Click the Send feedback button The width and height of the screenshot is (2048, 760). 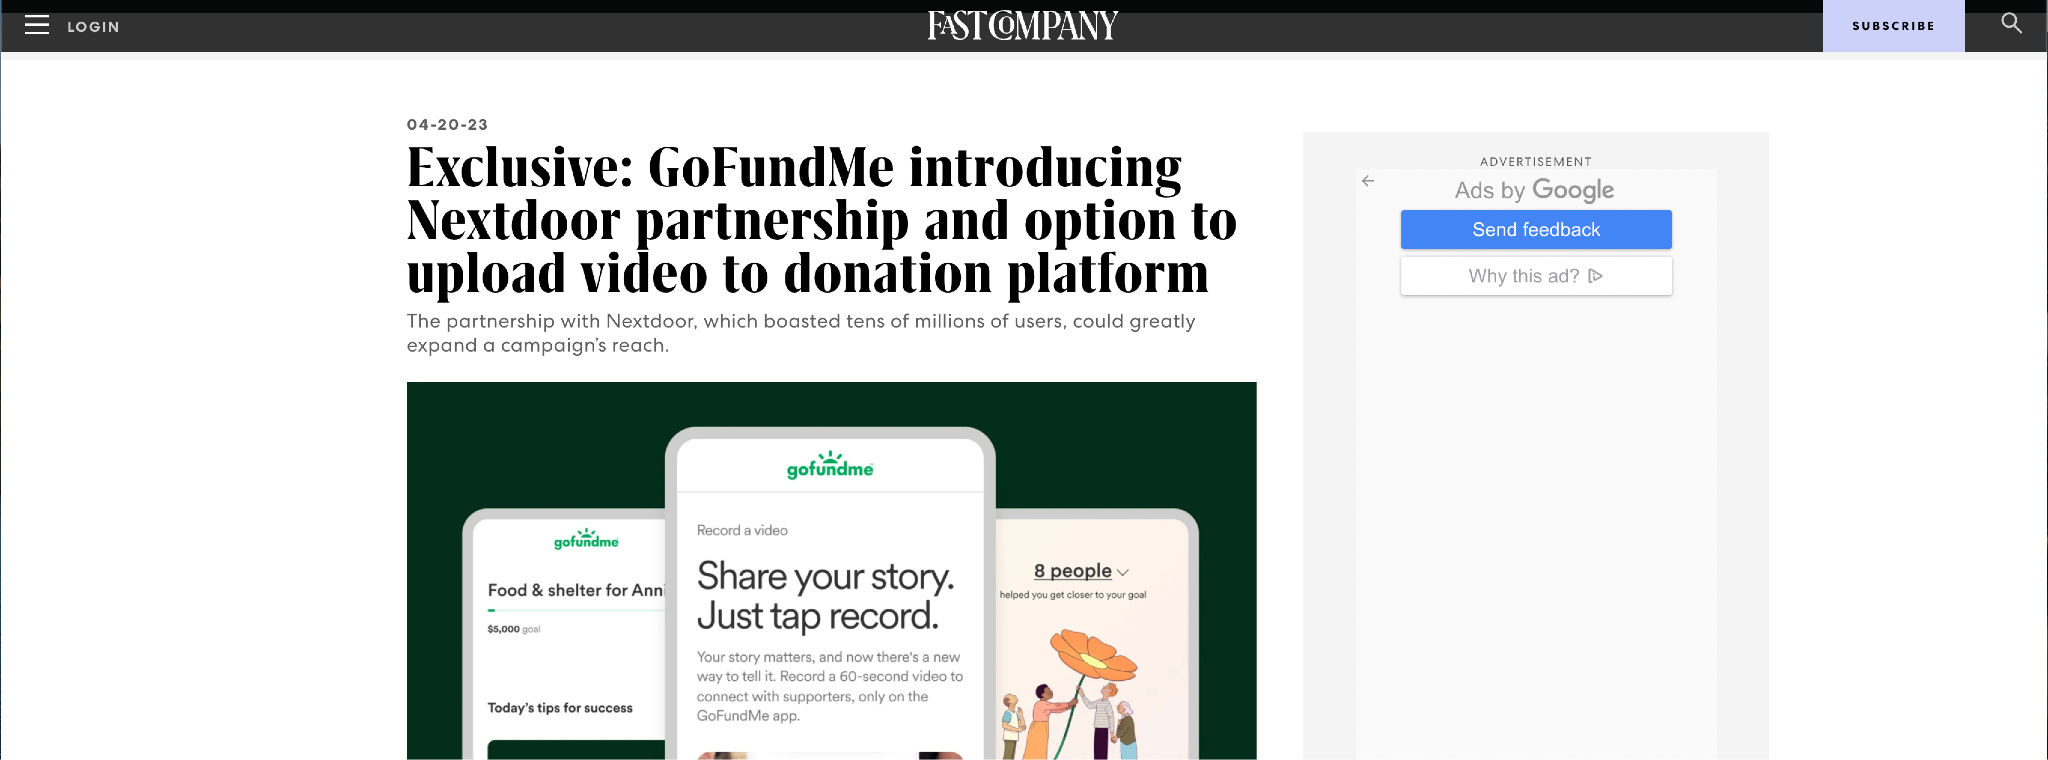coord(1536,229)
